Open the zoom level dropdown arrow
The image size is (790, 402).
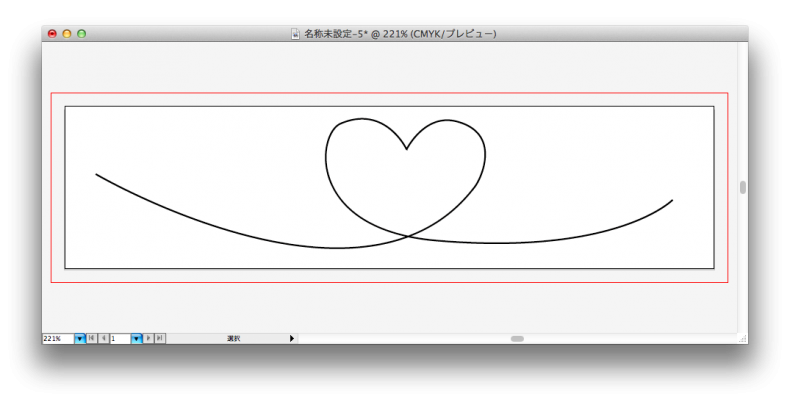click(80, 339)
